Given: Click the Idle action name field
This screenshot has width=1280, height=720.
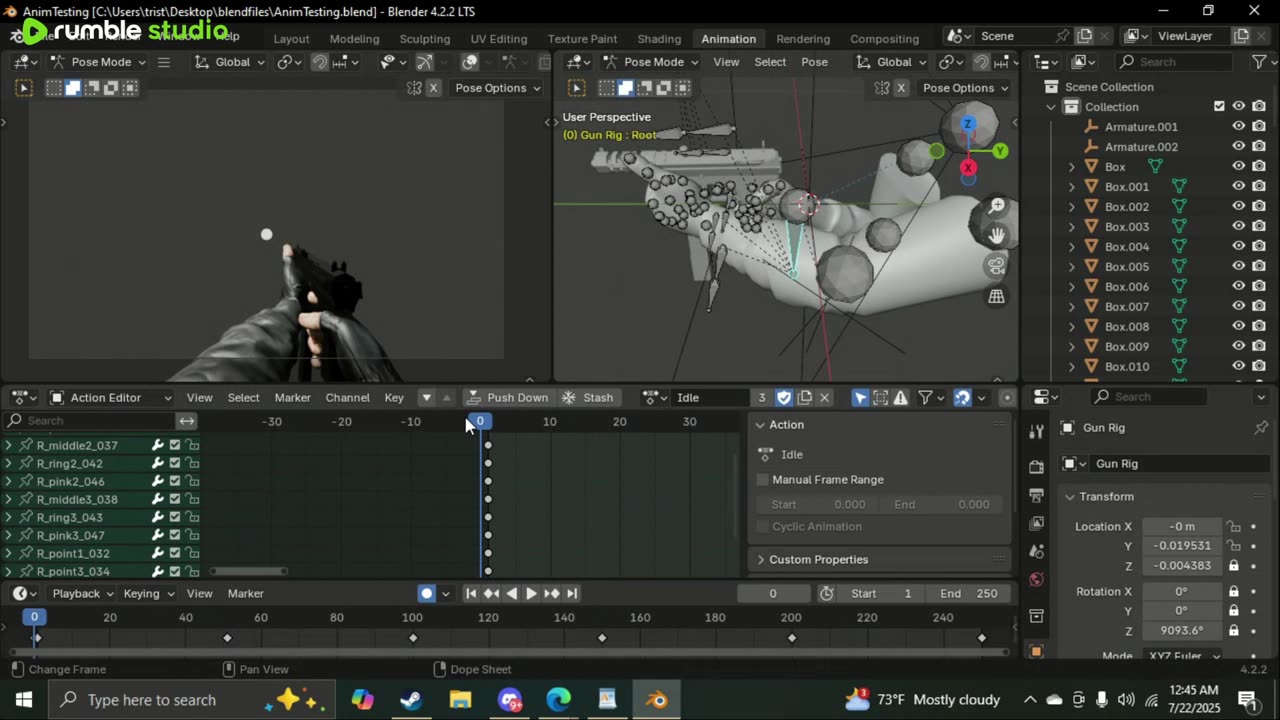Looking at the screenshot, I should [x=712, y=397].
